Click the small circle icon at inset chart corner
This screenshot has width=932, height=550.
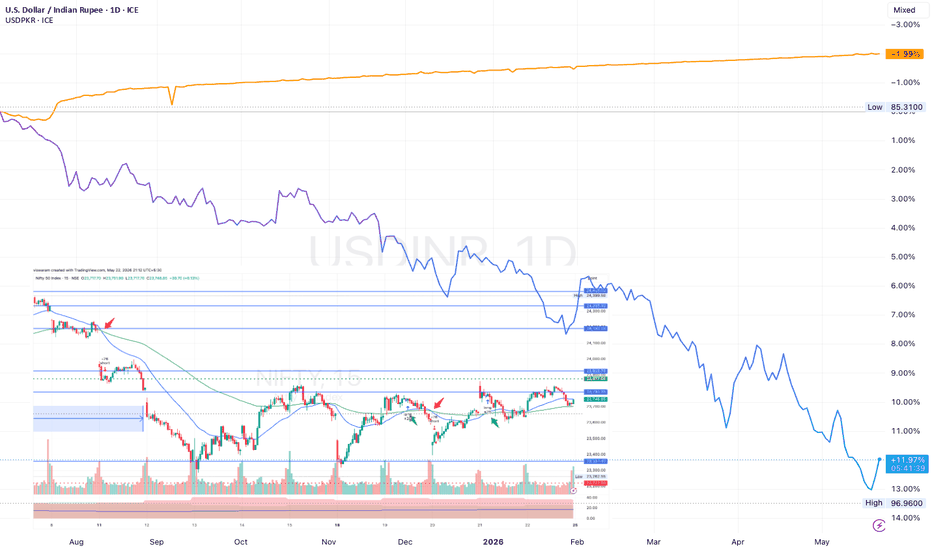(x=573, y=491)
